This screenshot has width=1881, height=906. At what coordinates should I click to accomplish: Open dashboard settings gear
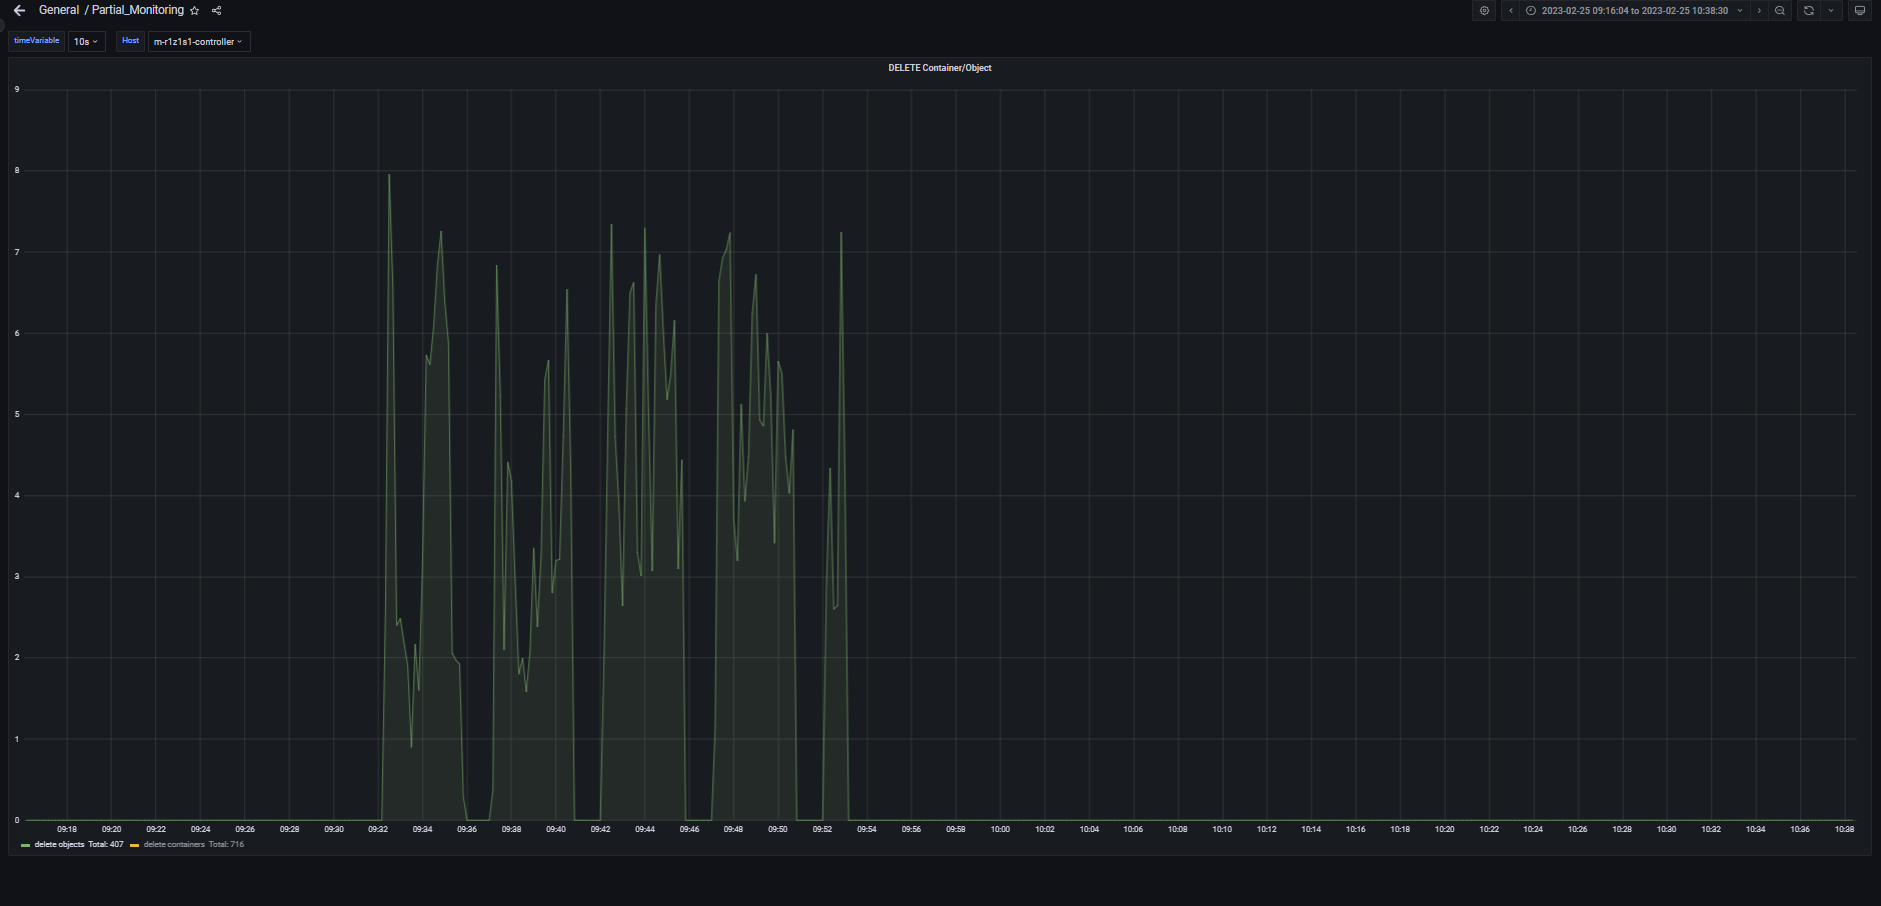[x=1484, y=11]
